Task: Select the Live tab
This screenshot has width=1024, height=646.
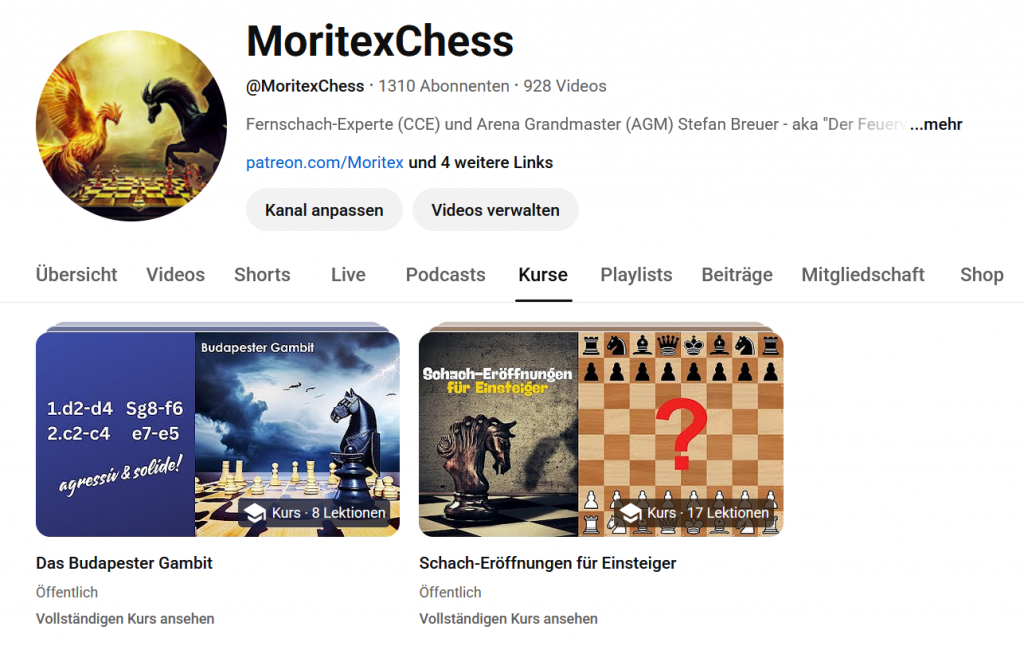Action: (x=348, y=274)
